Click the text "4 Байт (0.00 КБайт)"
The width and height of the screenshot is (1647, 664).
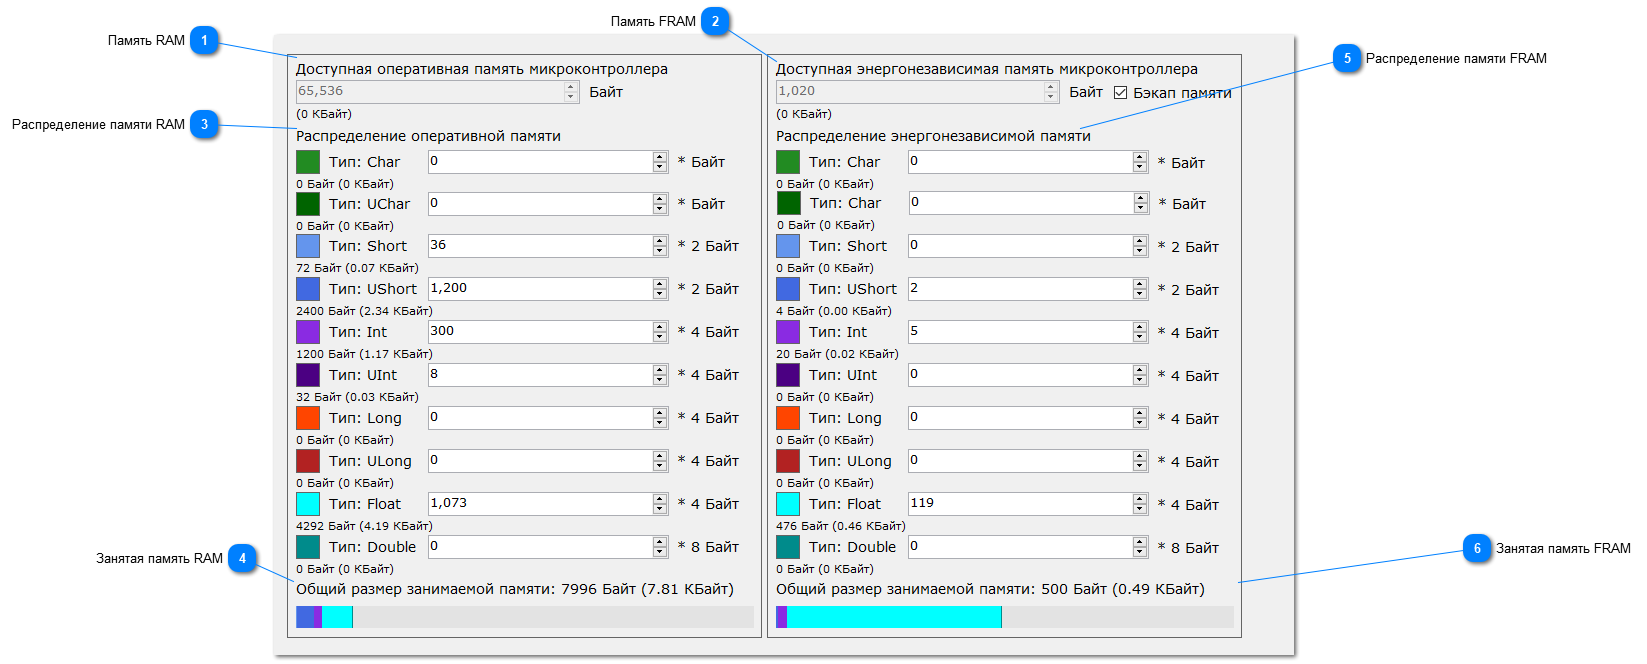pos(834,311)
